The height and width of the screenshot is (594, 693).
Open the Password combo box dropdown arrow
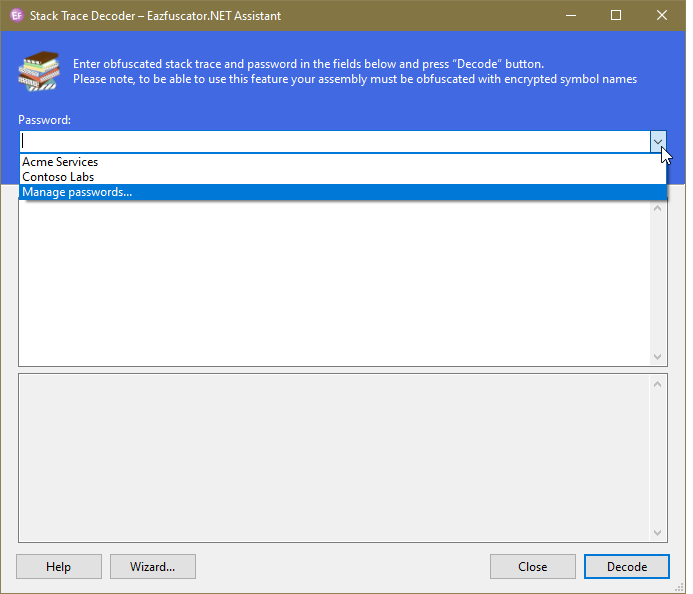tap(658, 142)
